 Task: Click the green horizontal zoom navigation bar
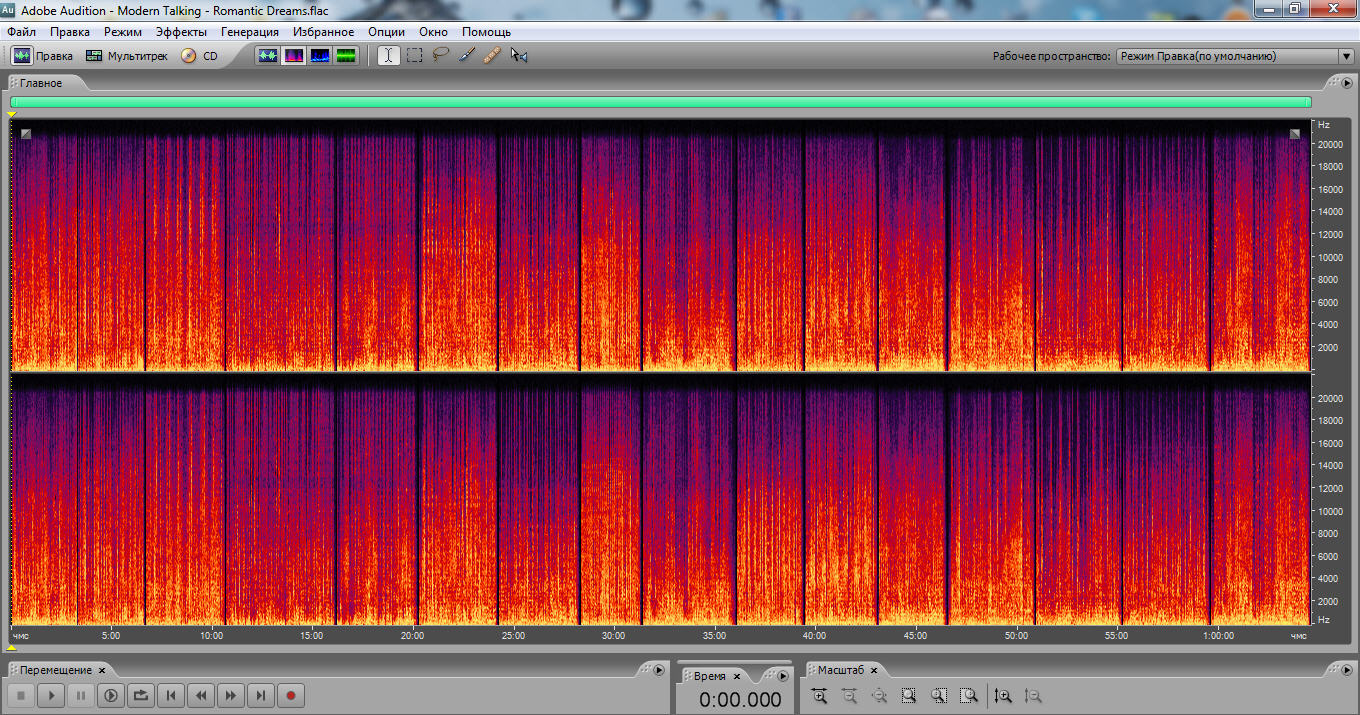pyautogui.click(x=660, y=102)
